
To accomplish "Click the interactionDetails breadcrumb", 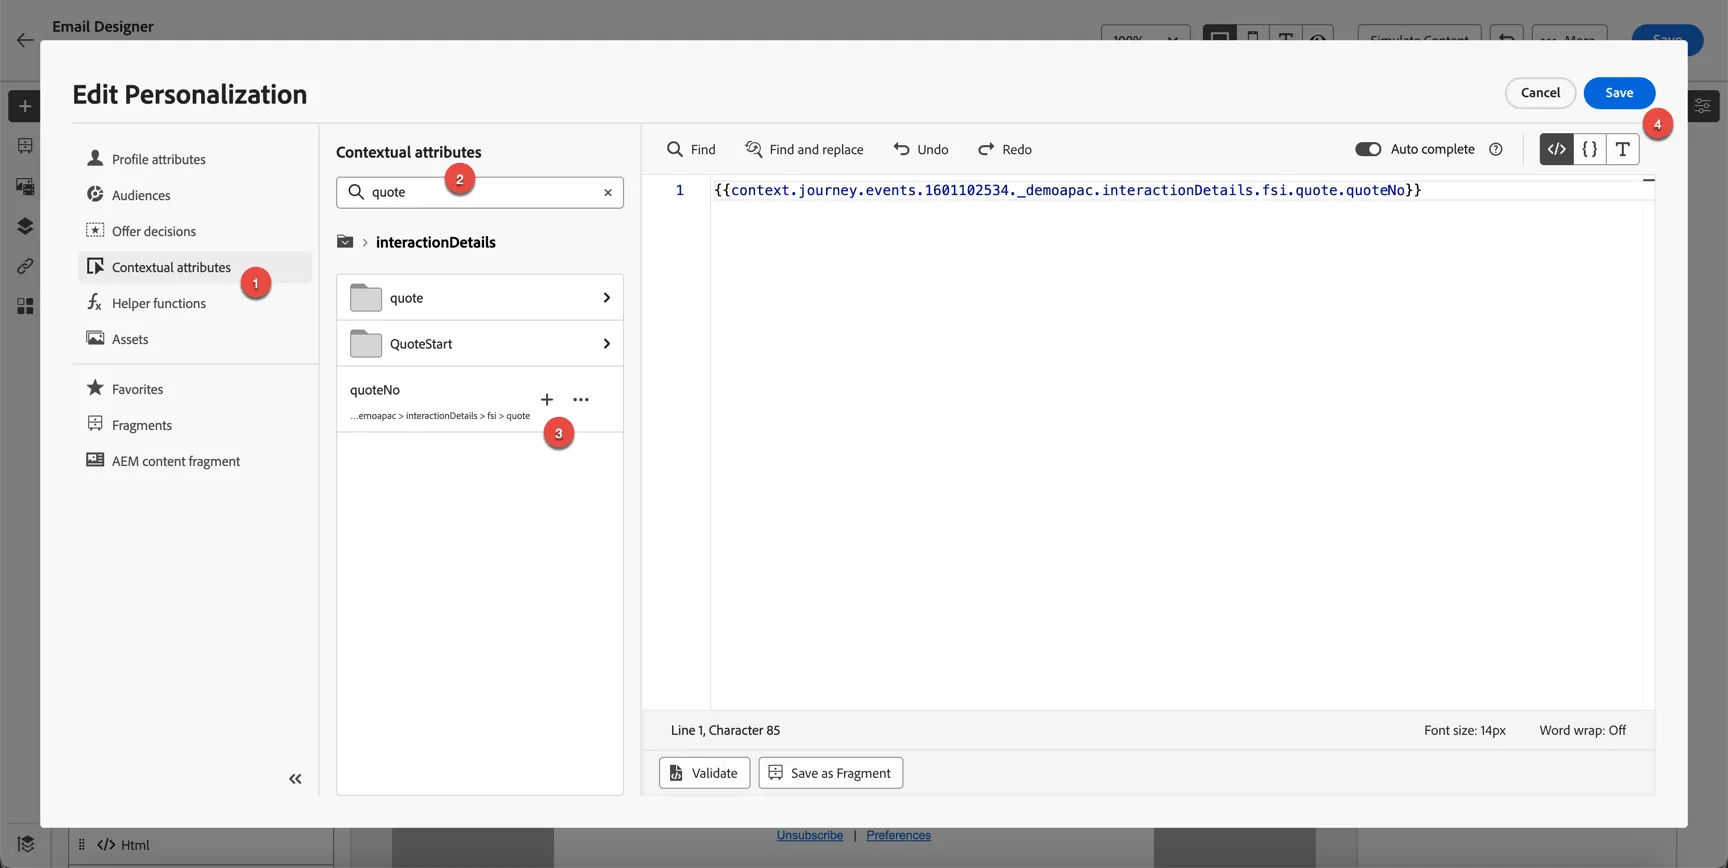I will click(436, 242).
